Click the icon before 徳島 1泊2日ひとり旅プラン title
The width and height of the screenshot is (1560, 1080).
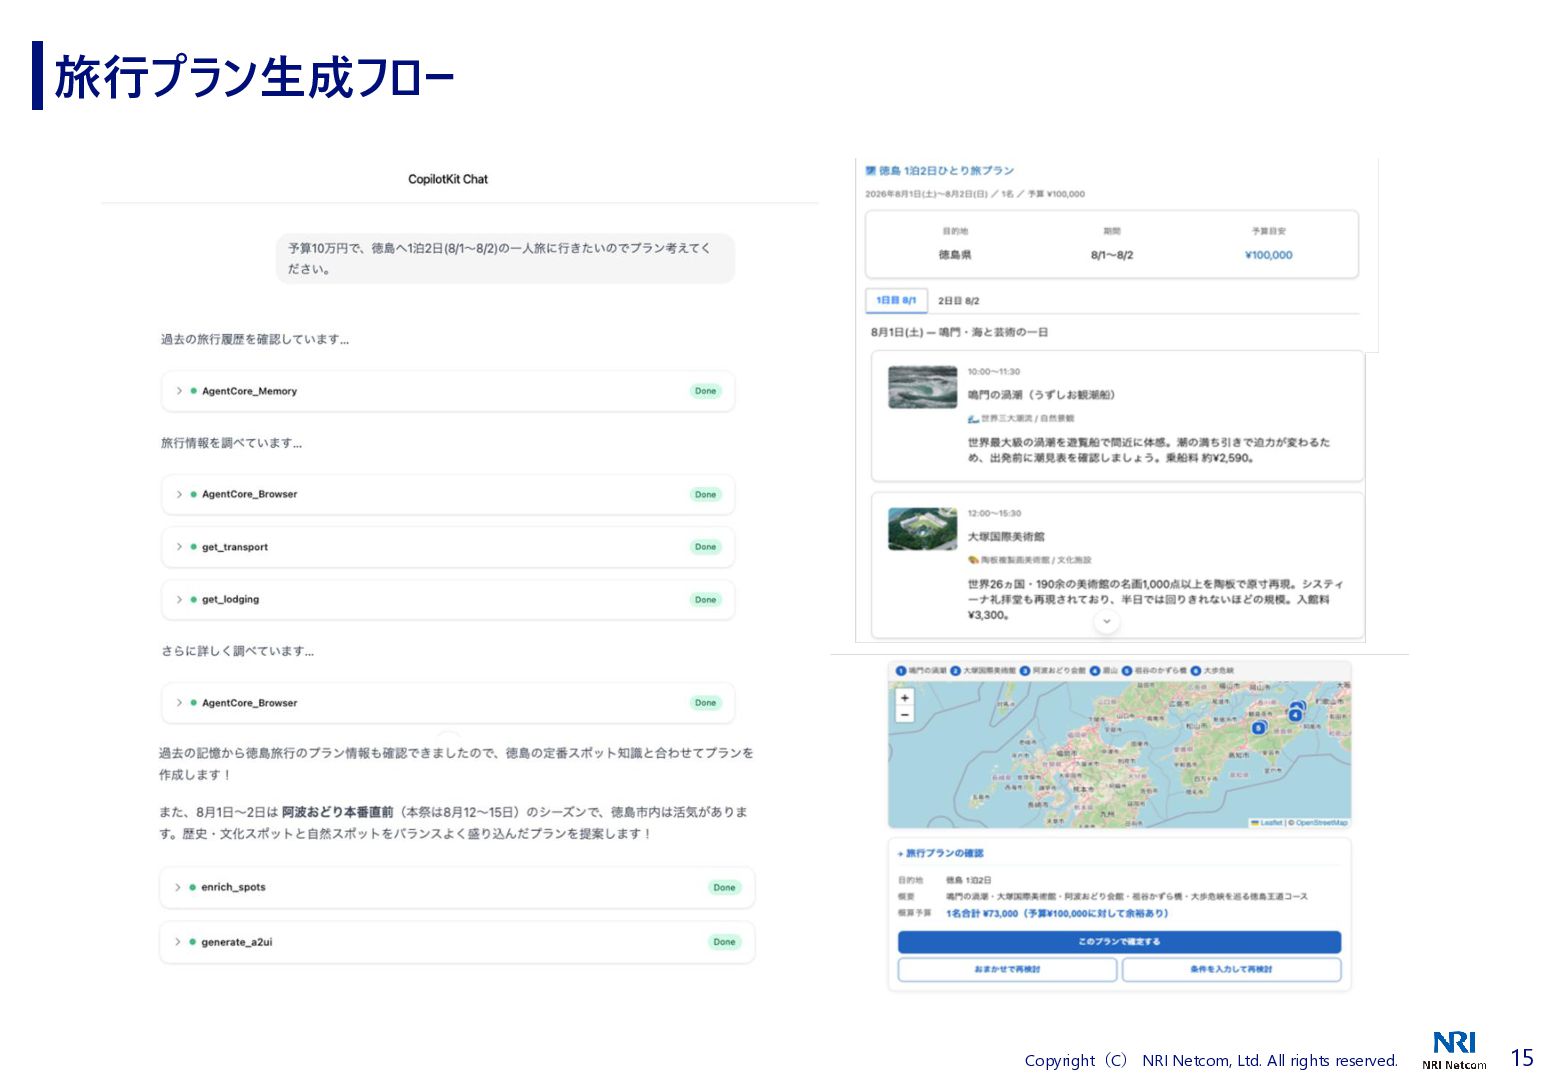(x=870, y=171)
